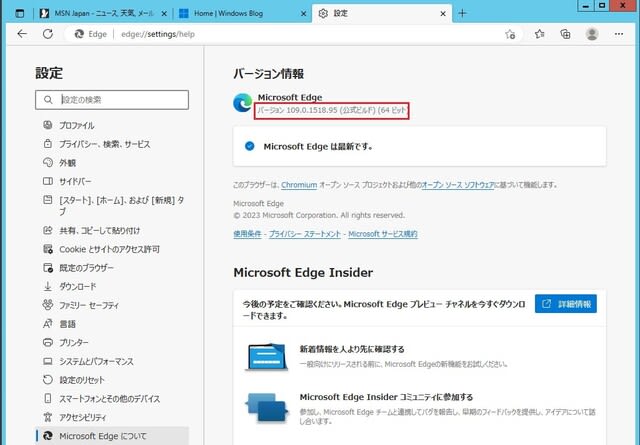
Task: Add this page to favorites star
Action: (x=510, y=34)
